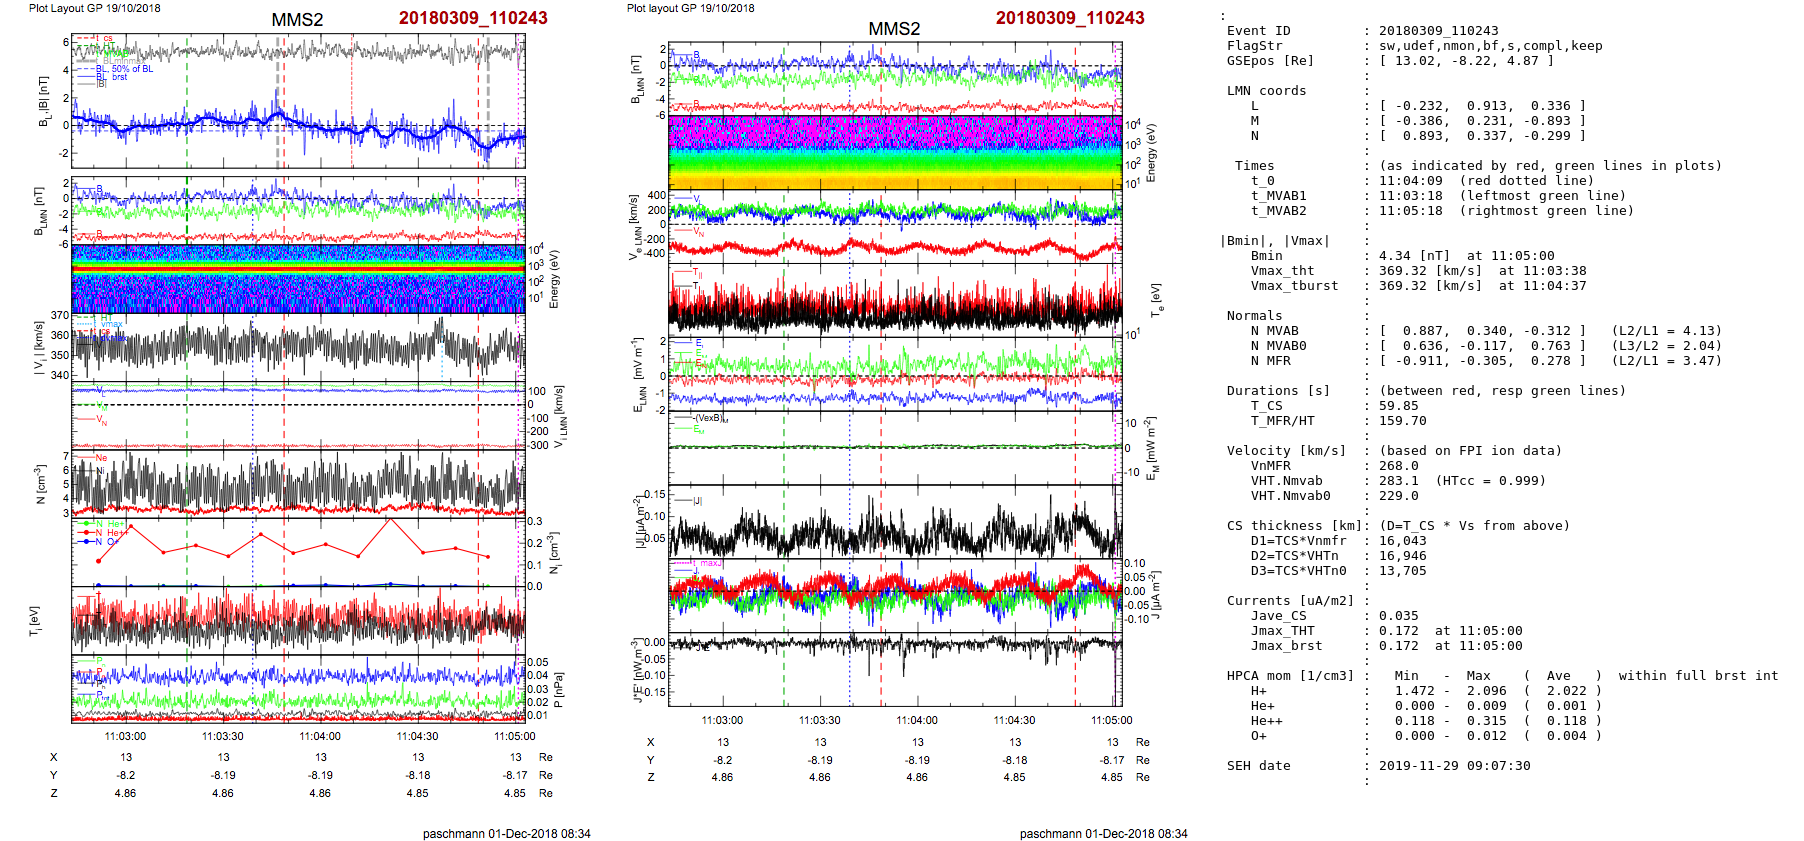
Task: Select M vector "[ -0.386, 0.231, -0.893 ]"
Action: [1482, 121]
